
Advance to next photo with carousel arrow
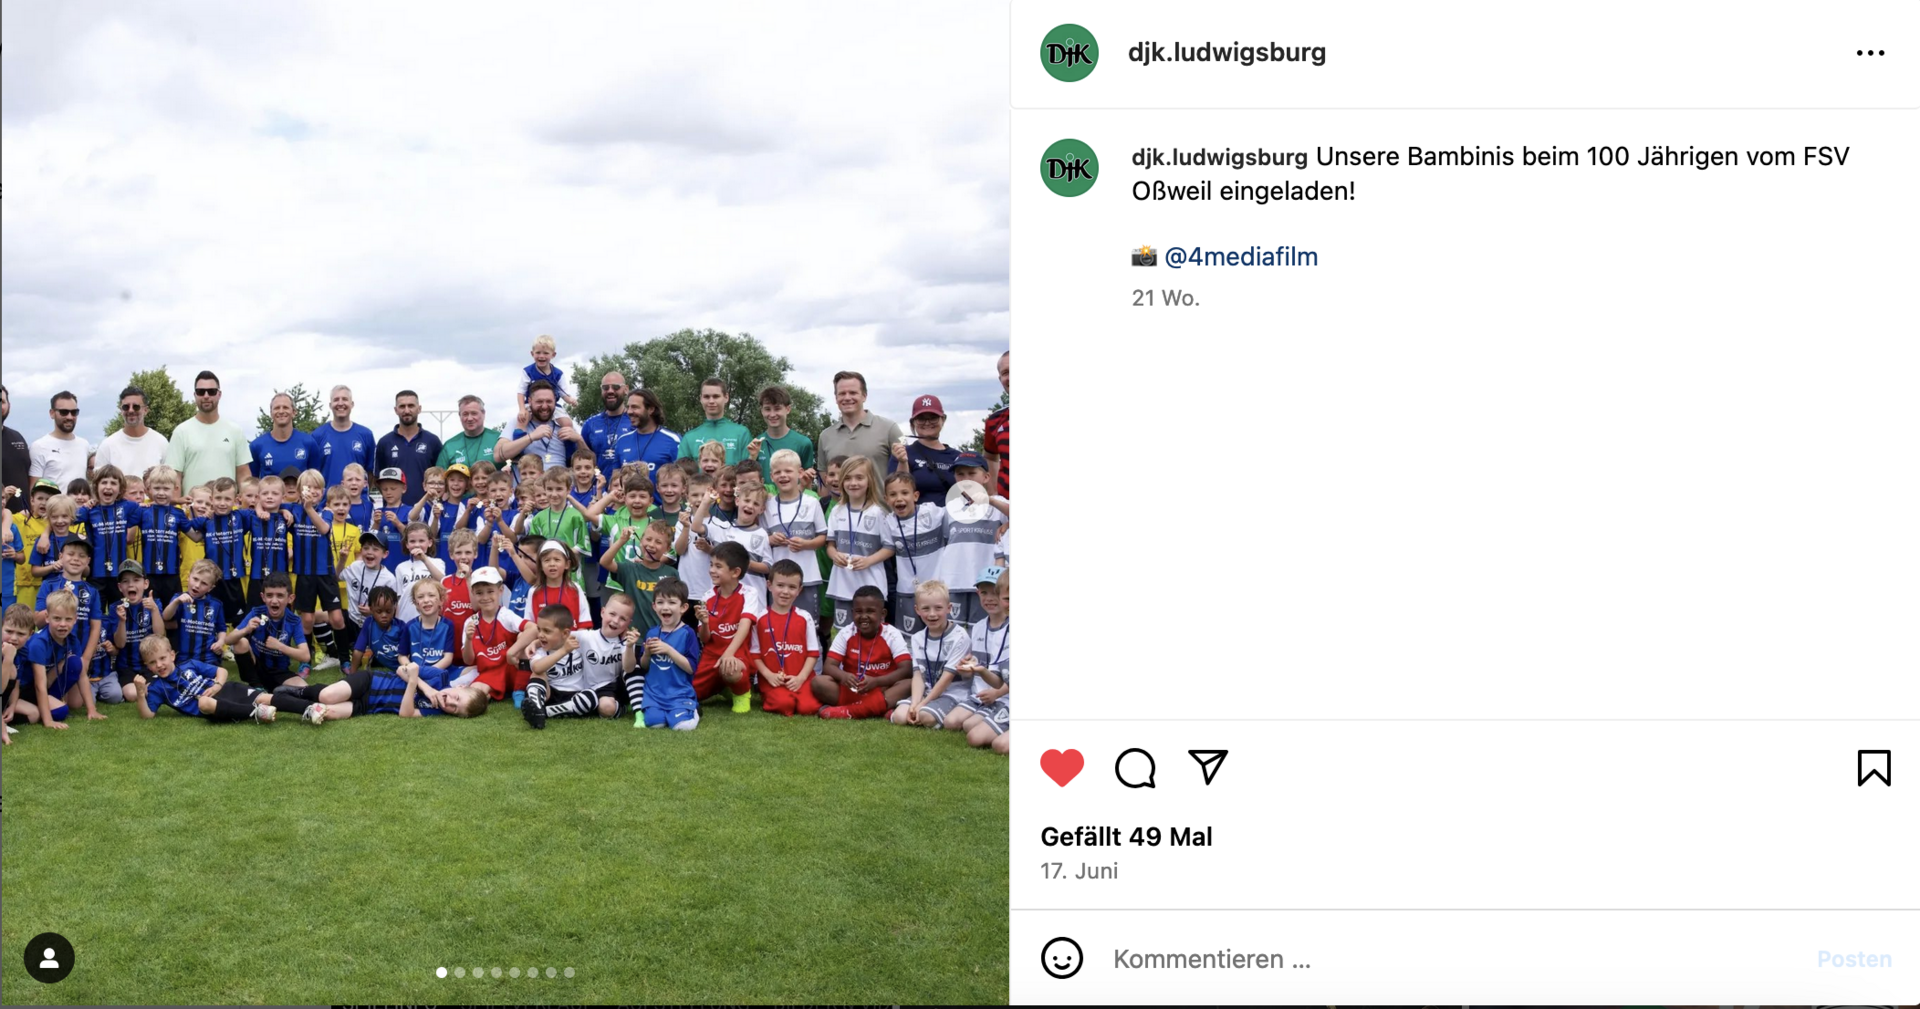click(x=967, y=500)
